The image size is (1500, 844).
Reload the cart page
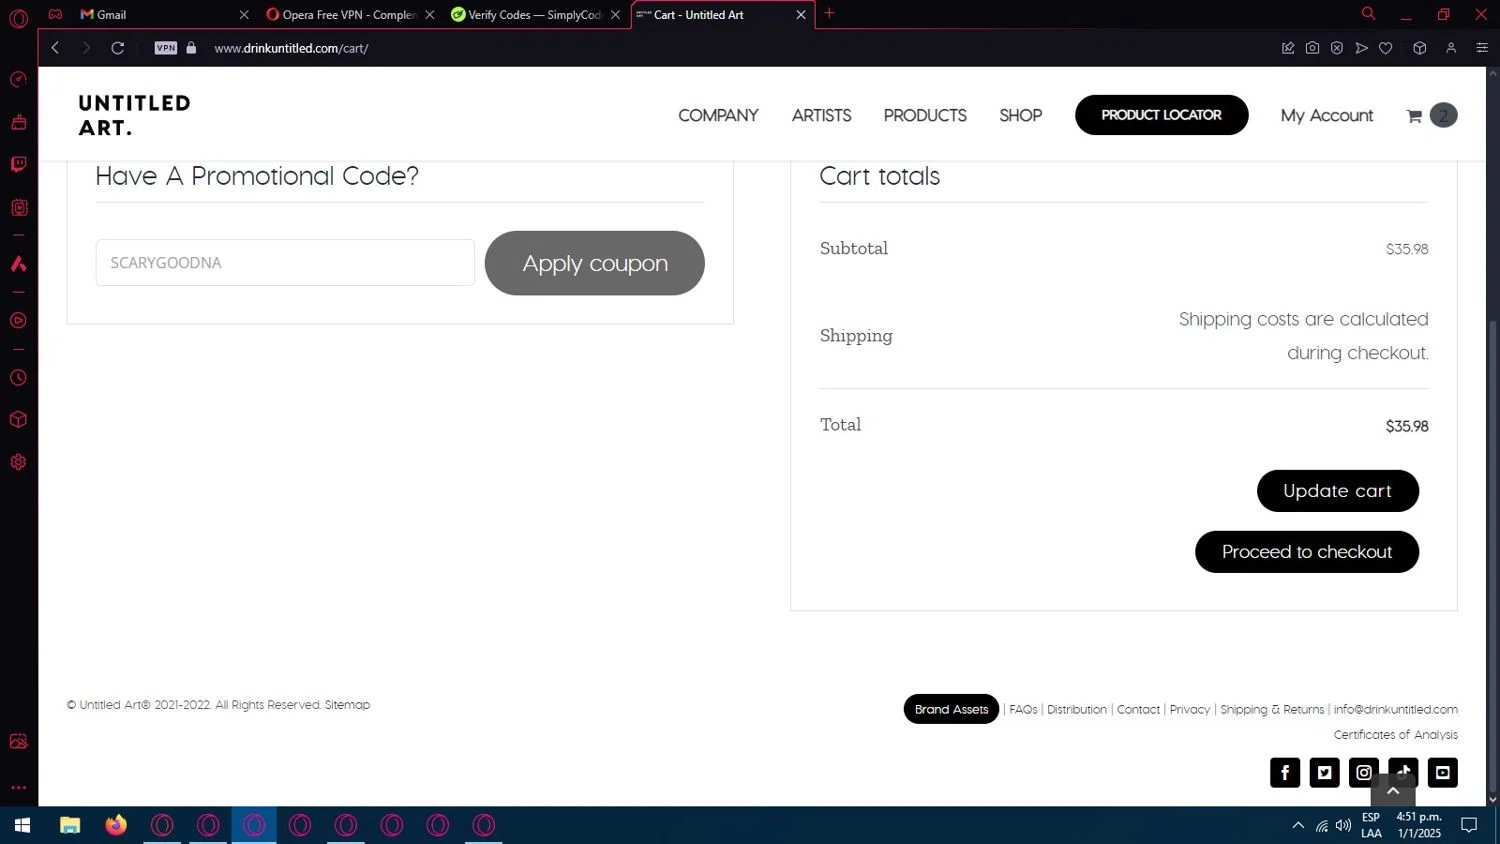[x=118, y=48]
